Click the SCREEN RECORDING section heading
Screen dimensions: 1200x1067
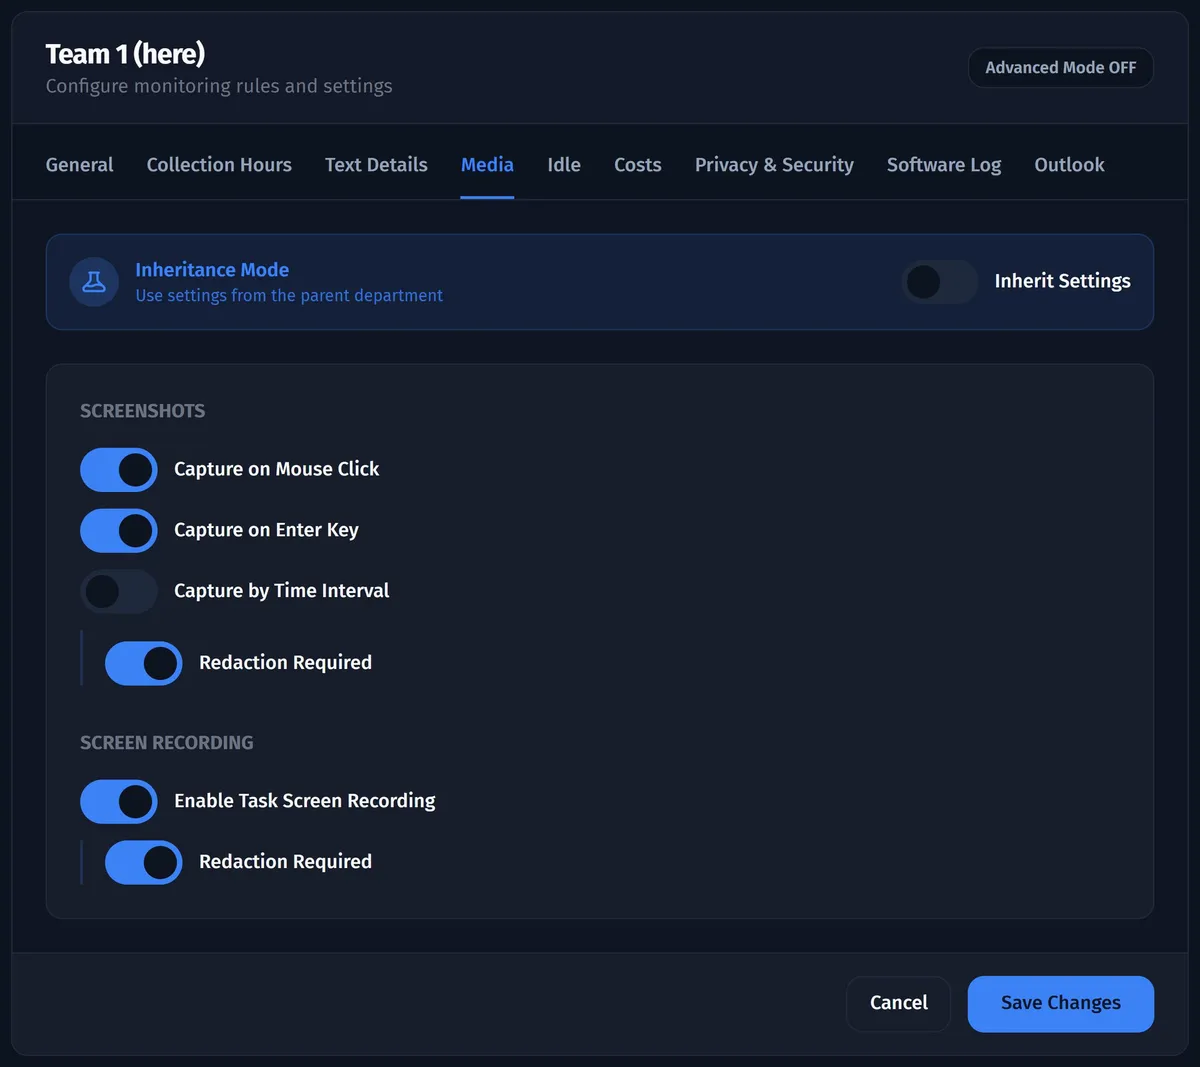[x=167, y=743]
